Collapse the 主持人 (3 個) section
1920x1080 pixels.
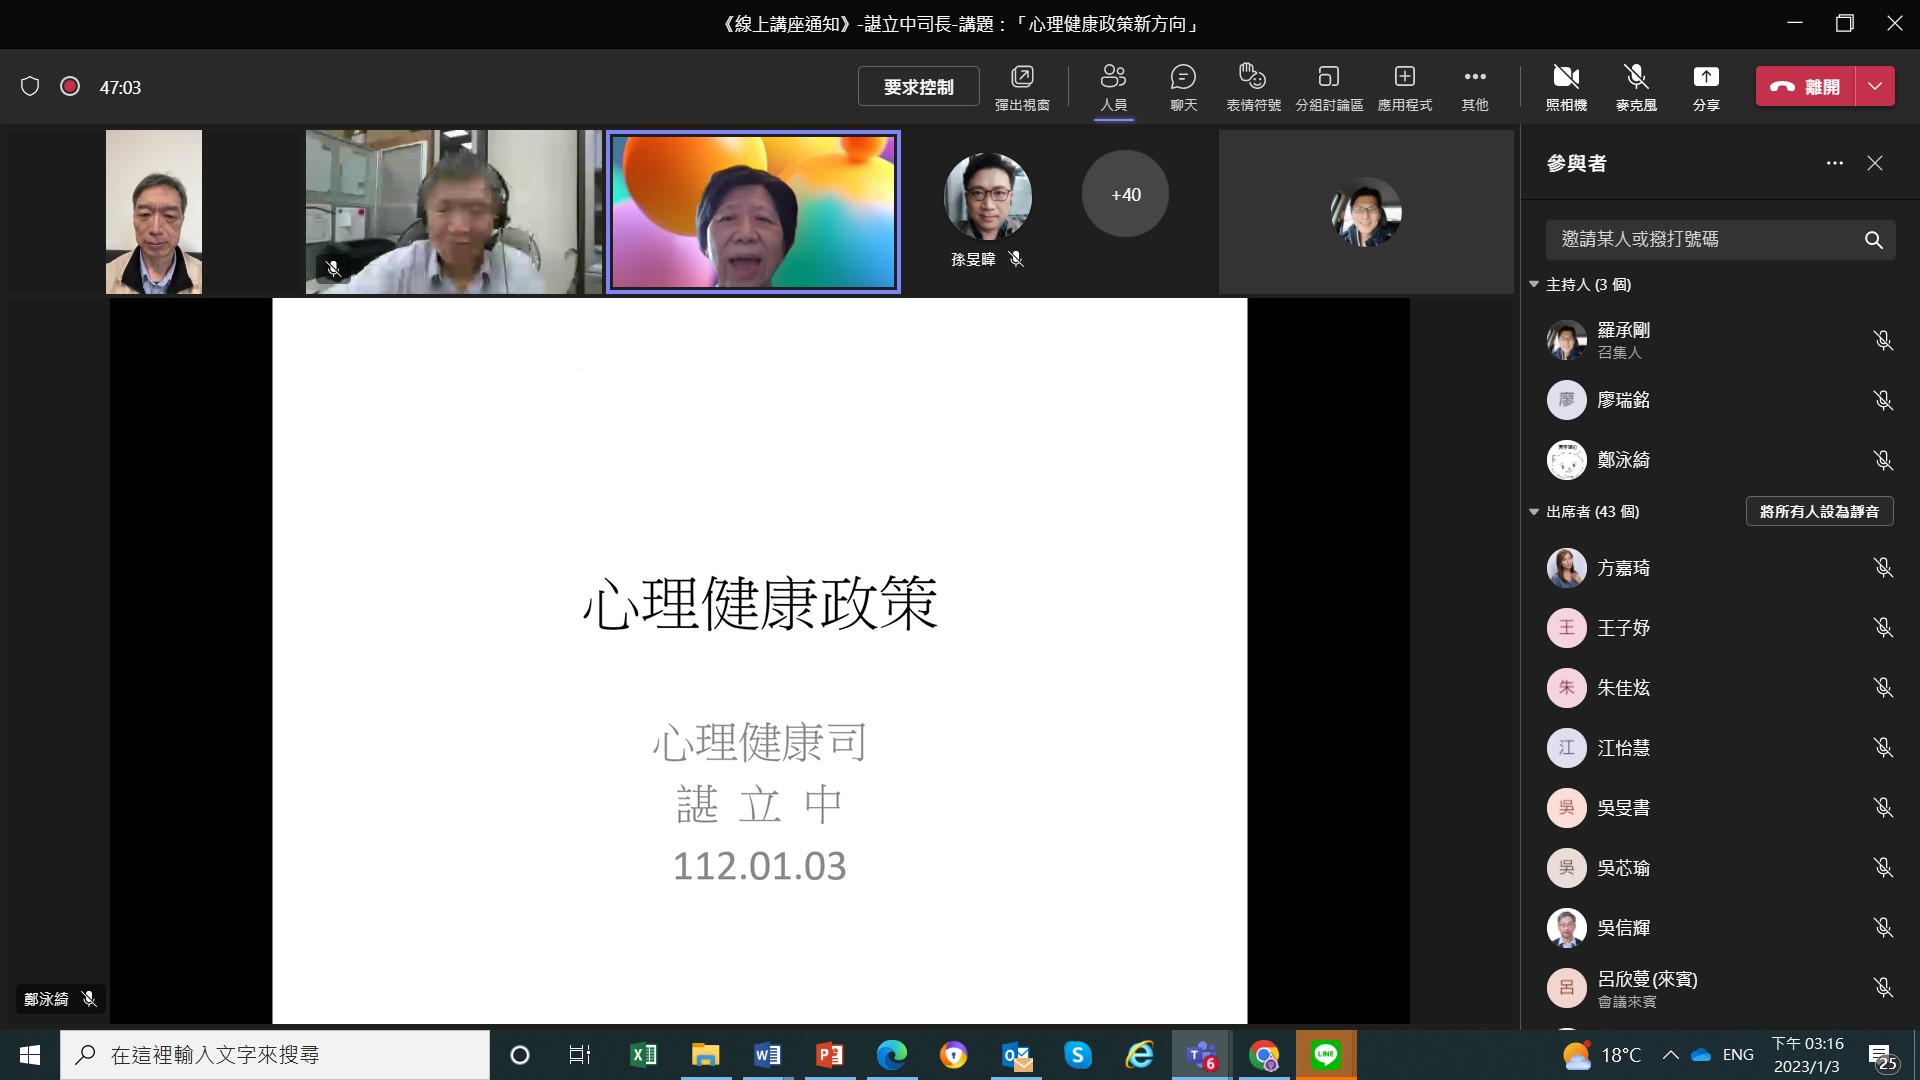coord(1534,285)
